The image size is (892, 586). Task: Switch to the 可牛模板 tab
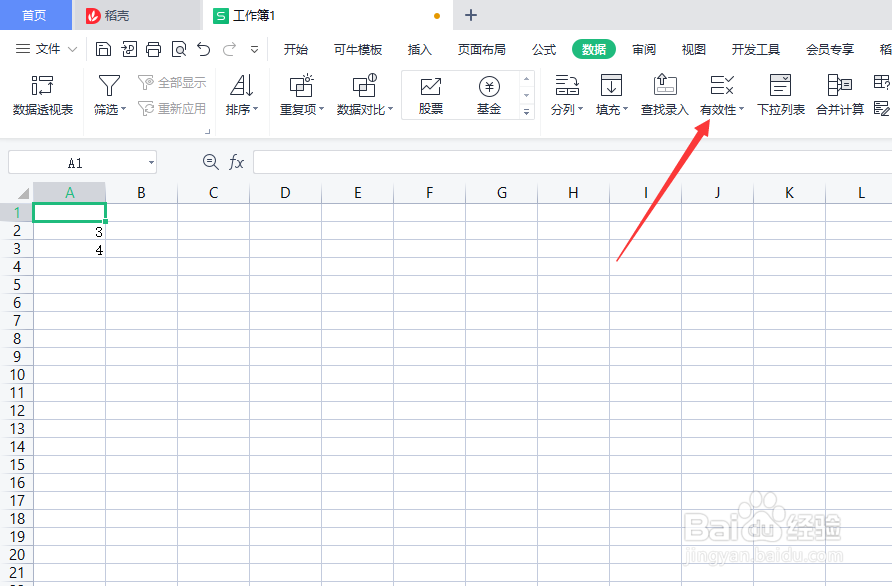pyautogui.click(x=358, y=49)
